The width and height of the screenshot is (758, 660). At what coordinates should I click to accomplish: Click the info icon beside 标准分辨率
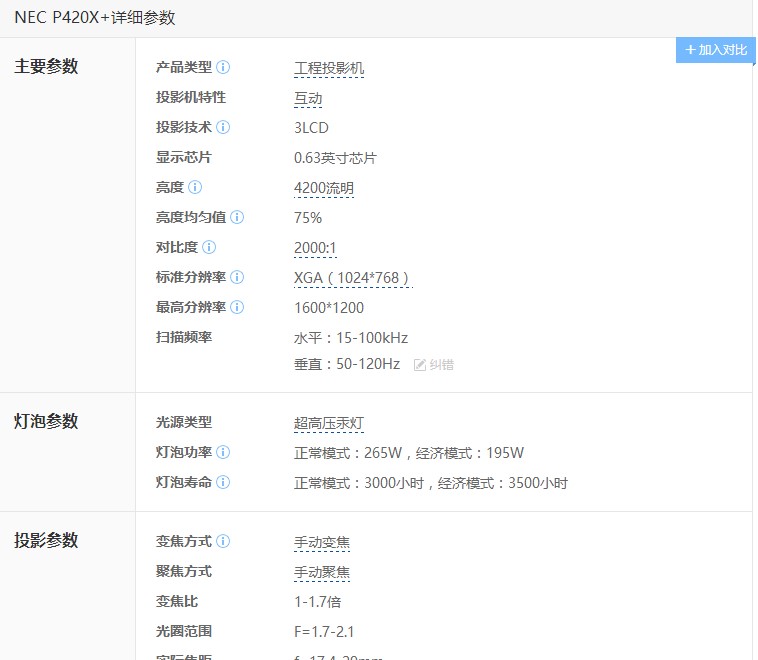point(237,277)
